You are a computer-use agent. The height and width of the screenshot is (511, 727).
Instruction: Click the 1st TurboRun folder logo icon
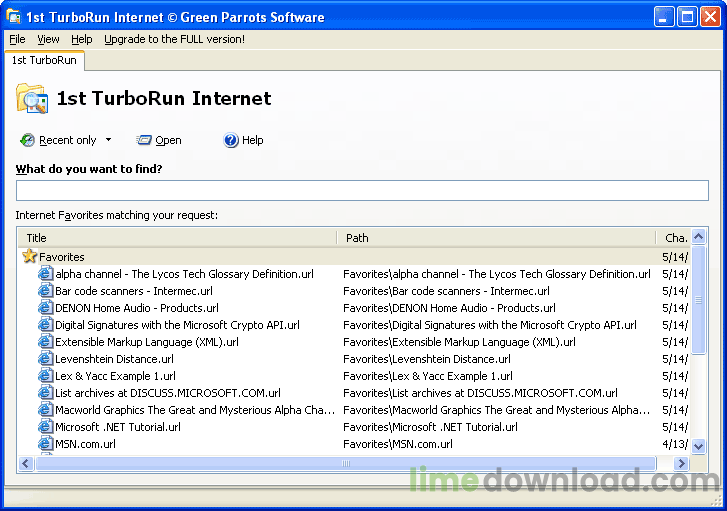(x=32, y=98)
